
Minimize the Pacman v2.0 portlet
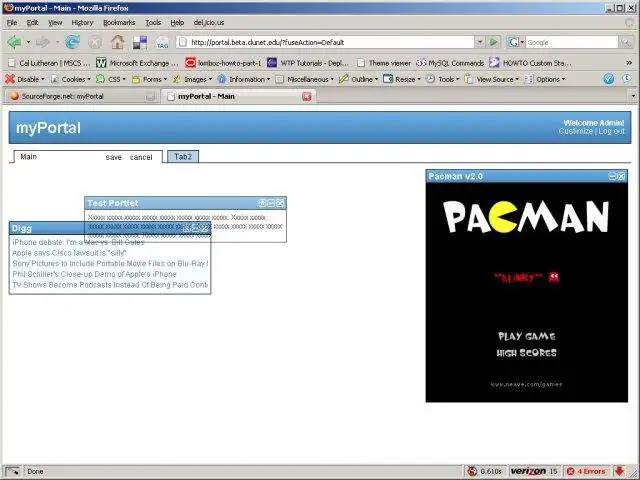point(612,176)
